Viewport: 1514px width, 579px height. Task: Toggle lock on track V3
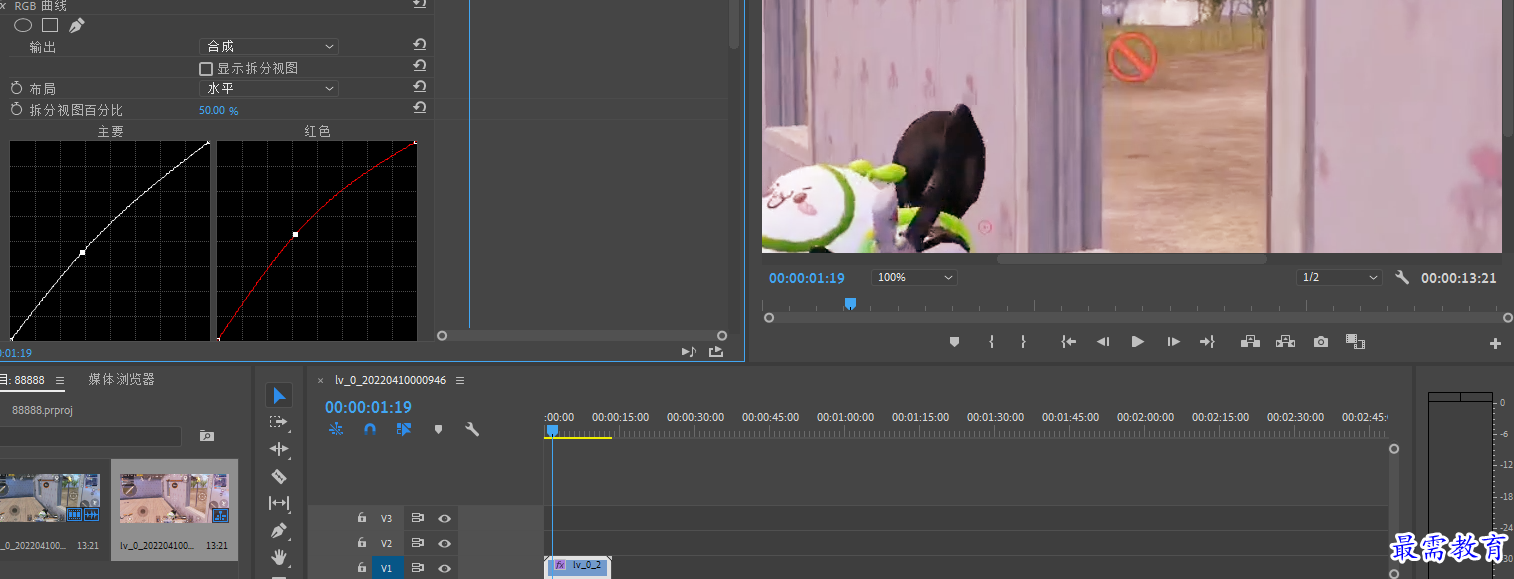coord(362,518)
